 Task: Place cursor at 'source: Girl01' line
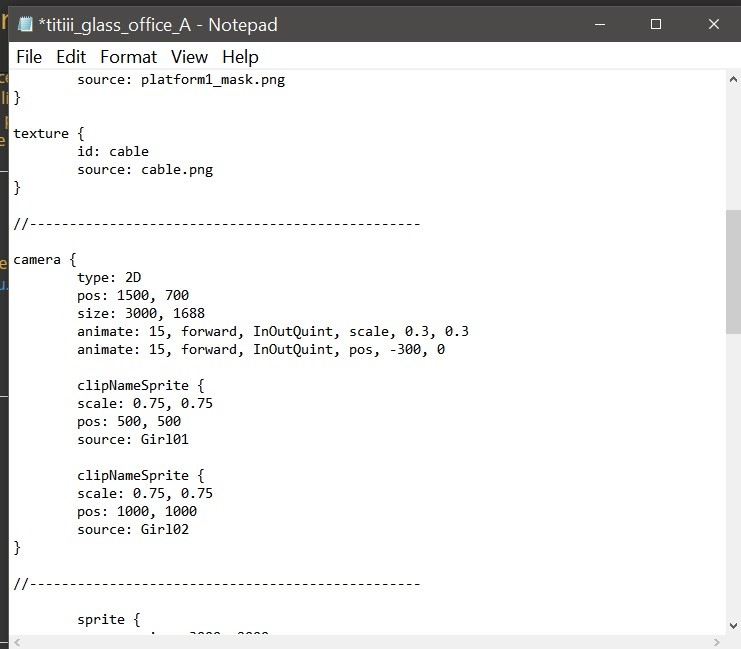click(x=133, y=439)
